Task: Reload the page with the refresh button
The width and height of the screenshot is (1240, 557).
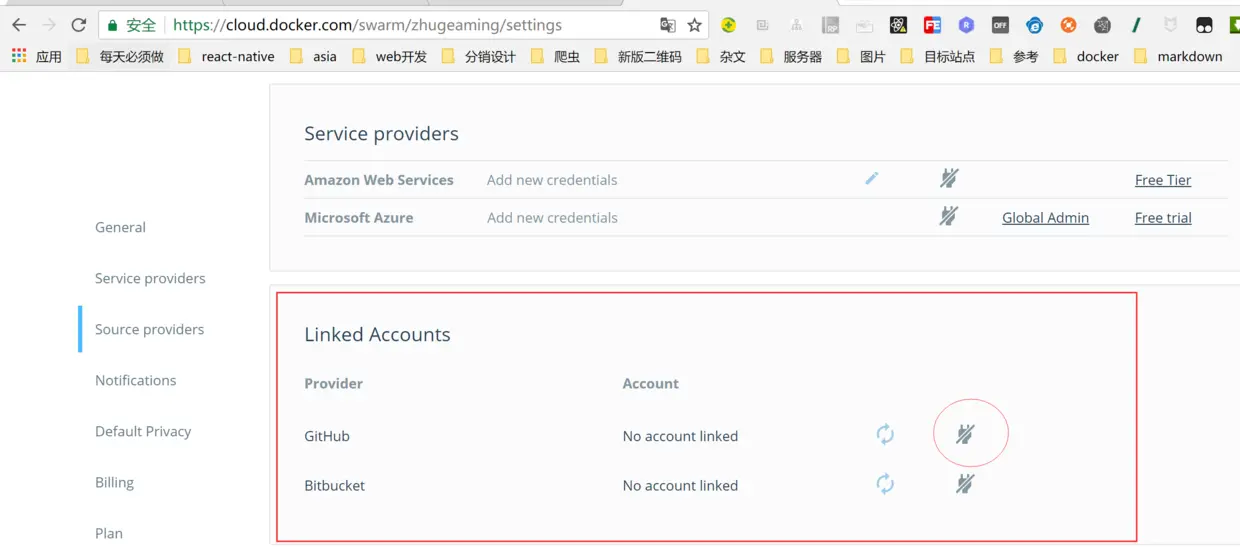Action: point(78,25)
